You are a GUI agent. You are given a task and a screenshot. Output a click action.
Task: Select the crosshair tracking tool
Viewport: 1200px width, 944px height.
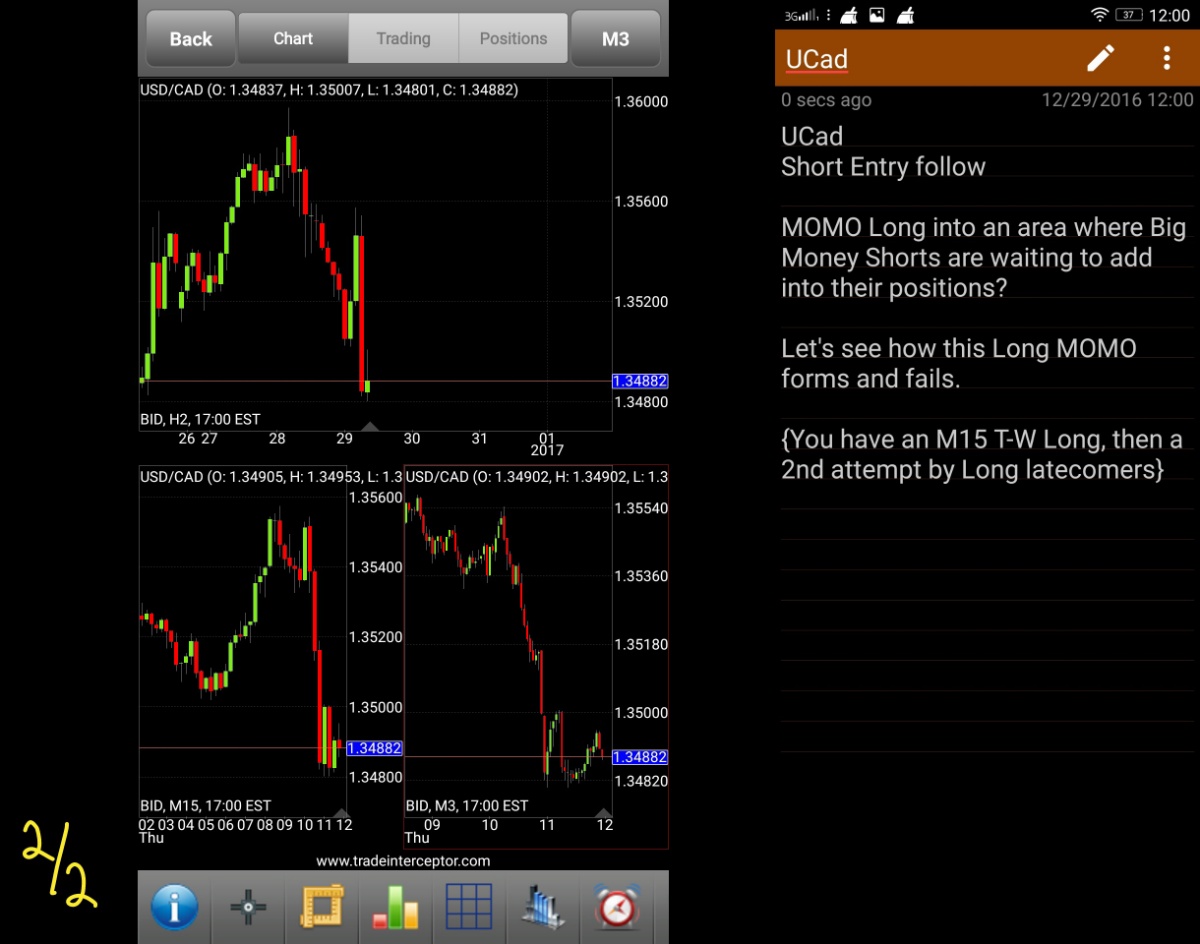click(x=247, y=906)
